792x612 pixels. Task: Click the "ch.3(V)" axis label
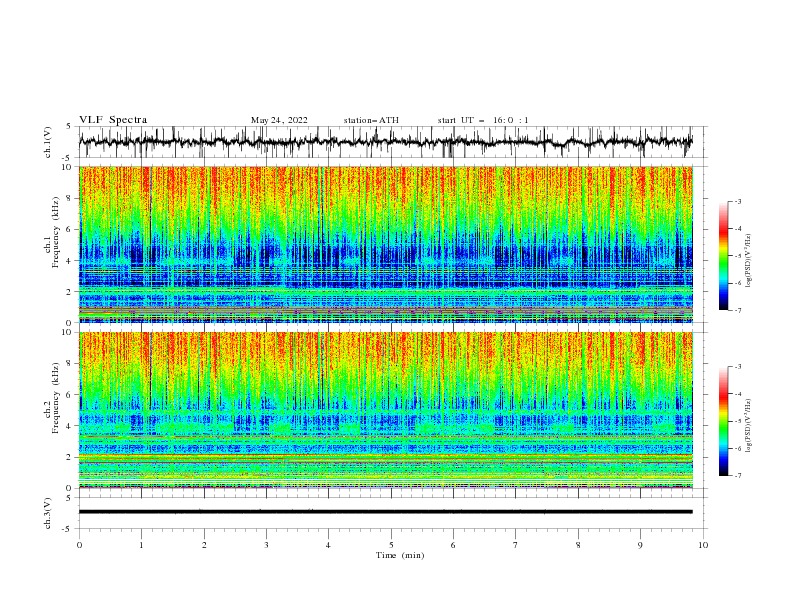48,513
